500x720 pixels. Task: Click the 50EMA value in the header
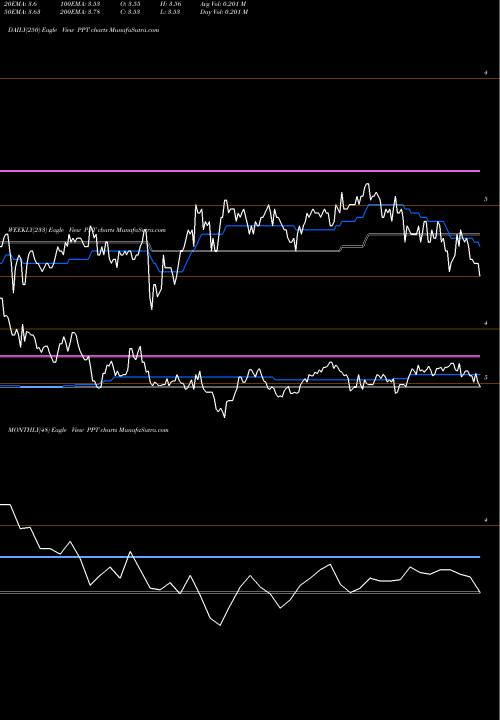tap(22, 12)
